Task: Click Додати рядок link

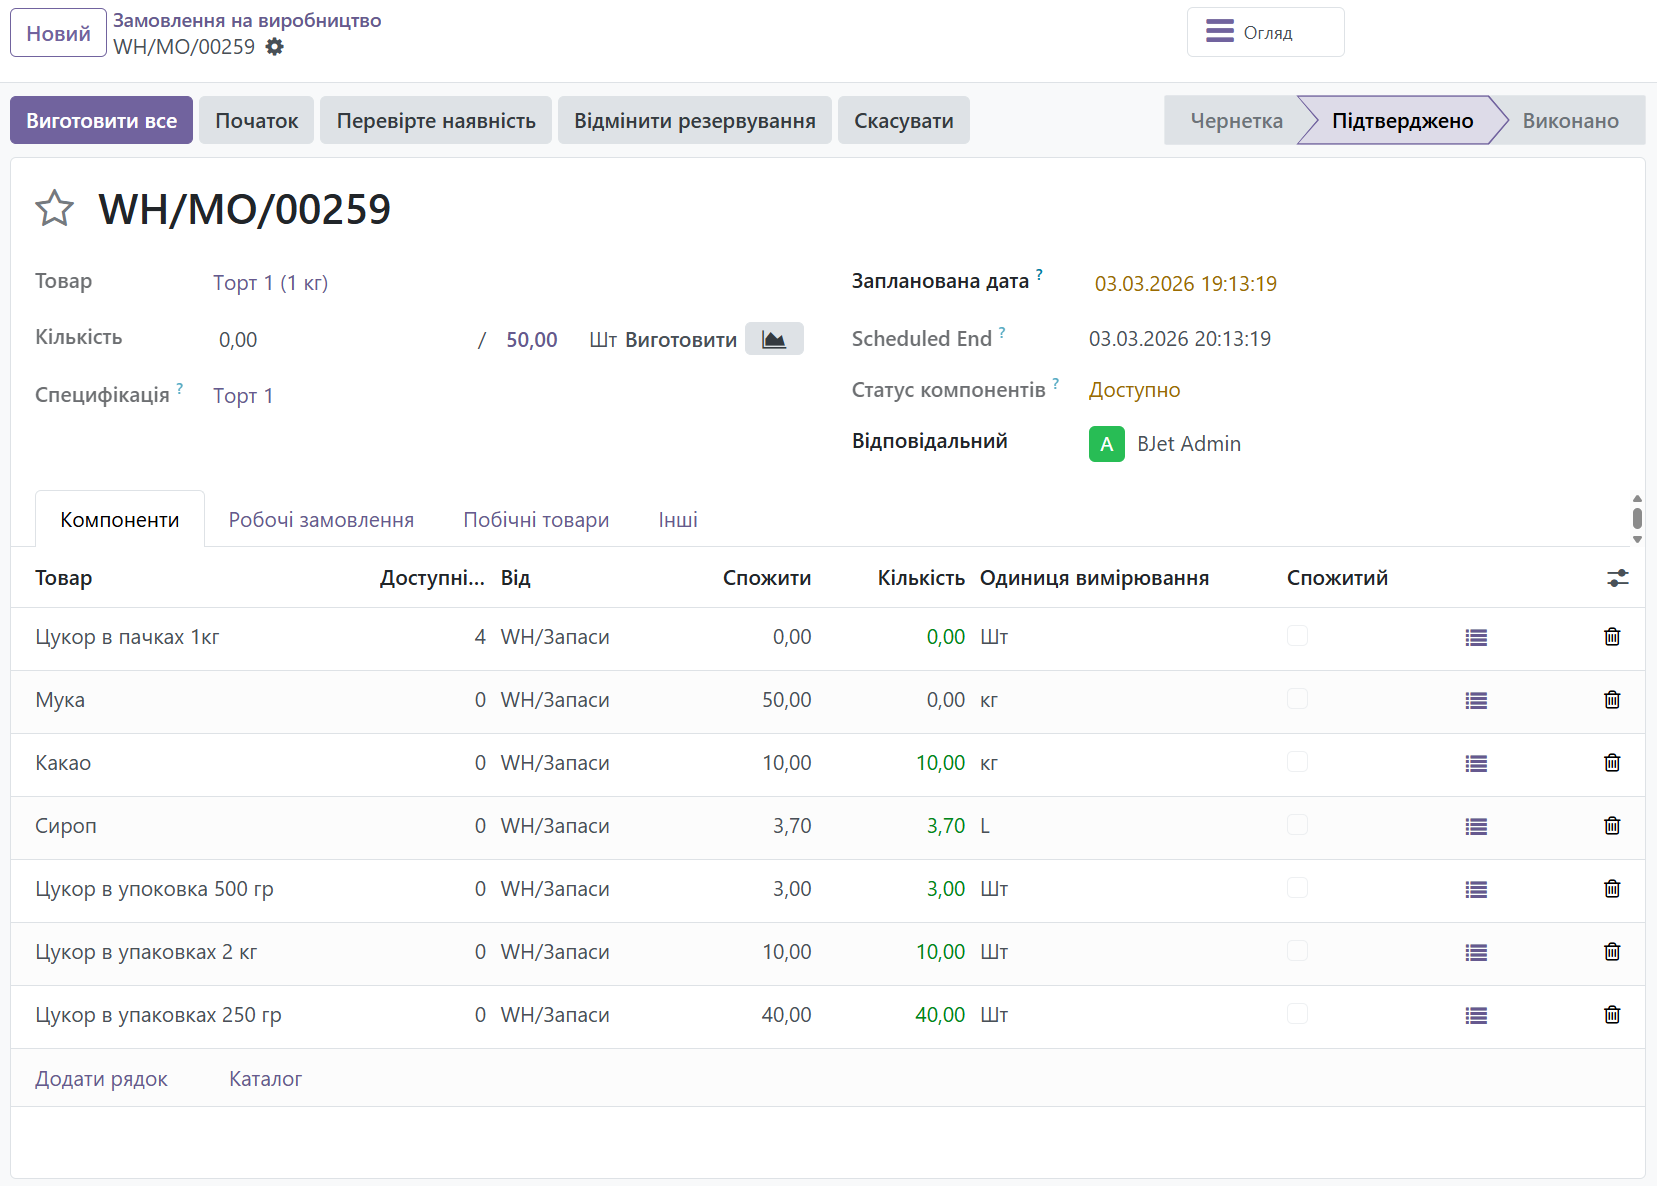Action: coord(101,1079)
